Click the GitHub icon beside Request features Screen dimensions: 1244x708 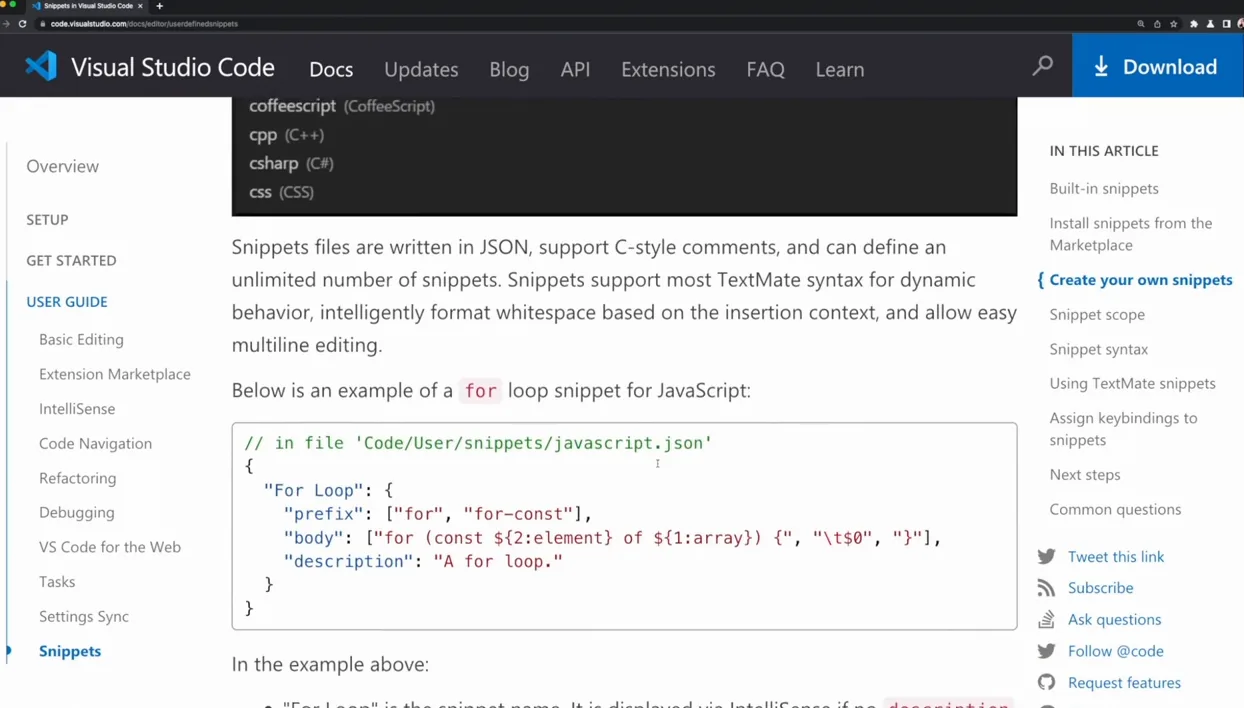pyautogui.click(x=1046, y=682)
